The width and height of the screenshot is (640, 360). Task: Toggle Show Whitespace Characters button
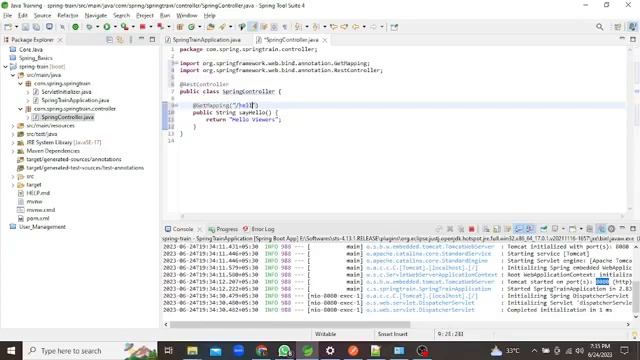click(x=284, y=27)
